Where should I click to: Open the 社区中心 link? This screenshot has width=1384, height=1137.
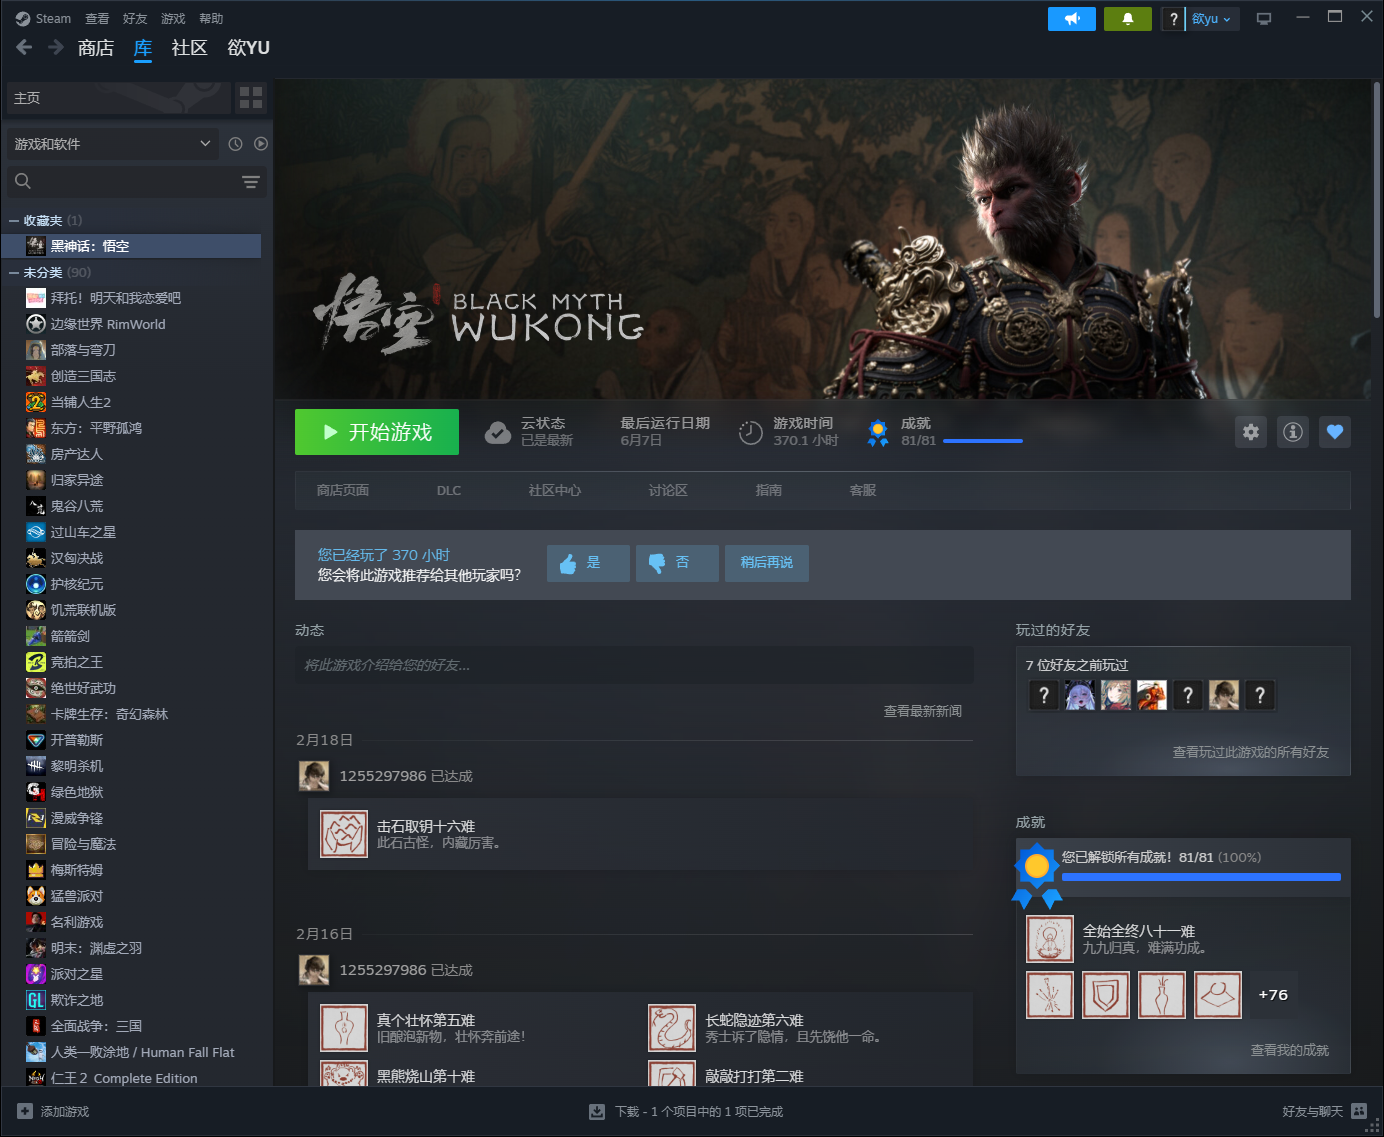click(555, 490)
